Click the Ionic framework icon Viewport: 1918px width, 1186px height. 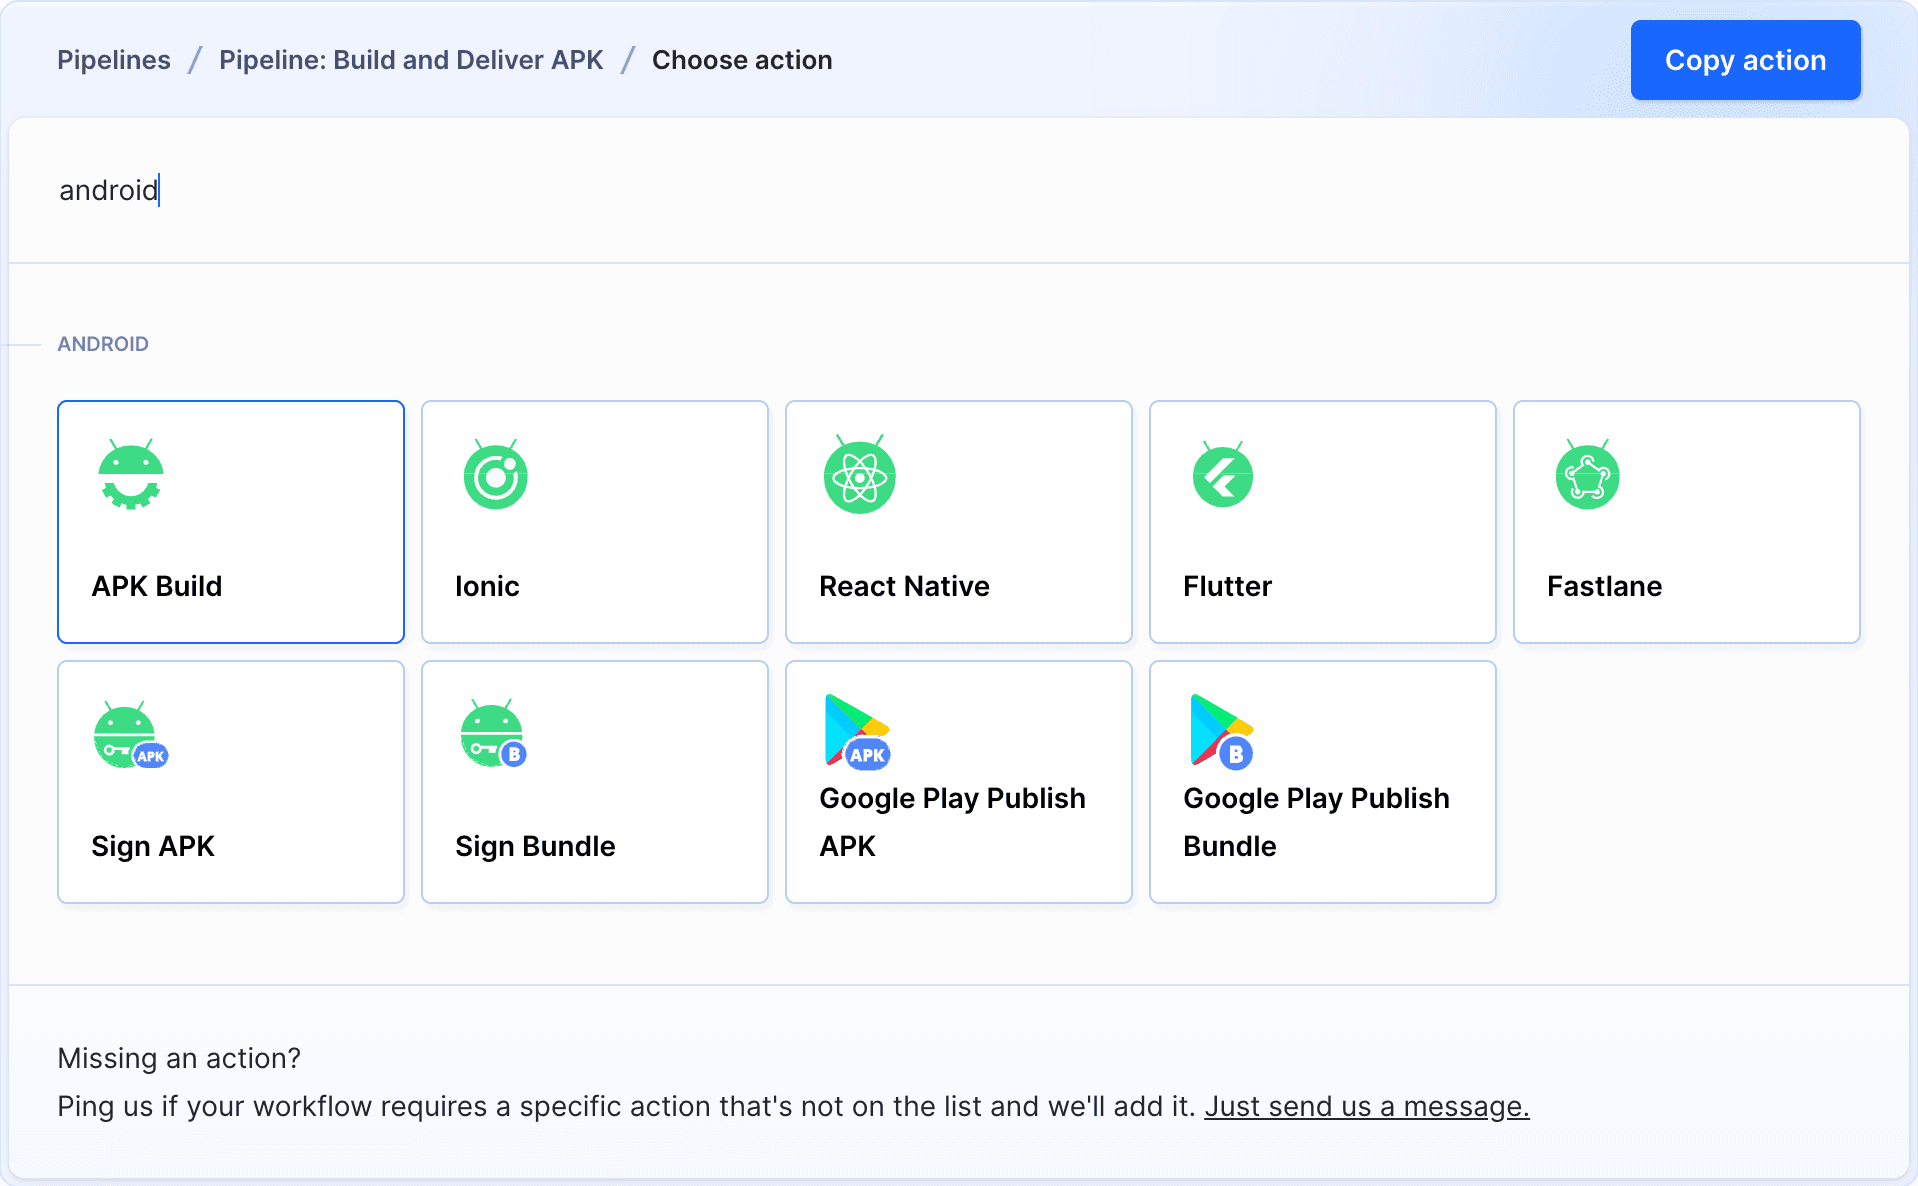pos(495,476)
